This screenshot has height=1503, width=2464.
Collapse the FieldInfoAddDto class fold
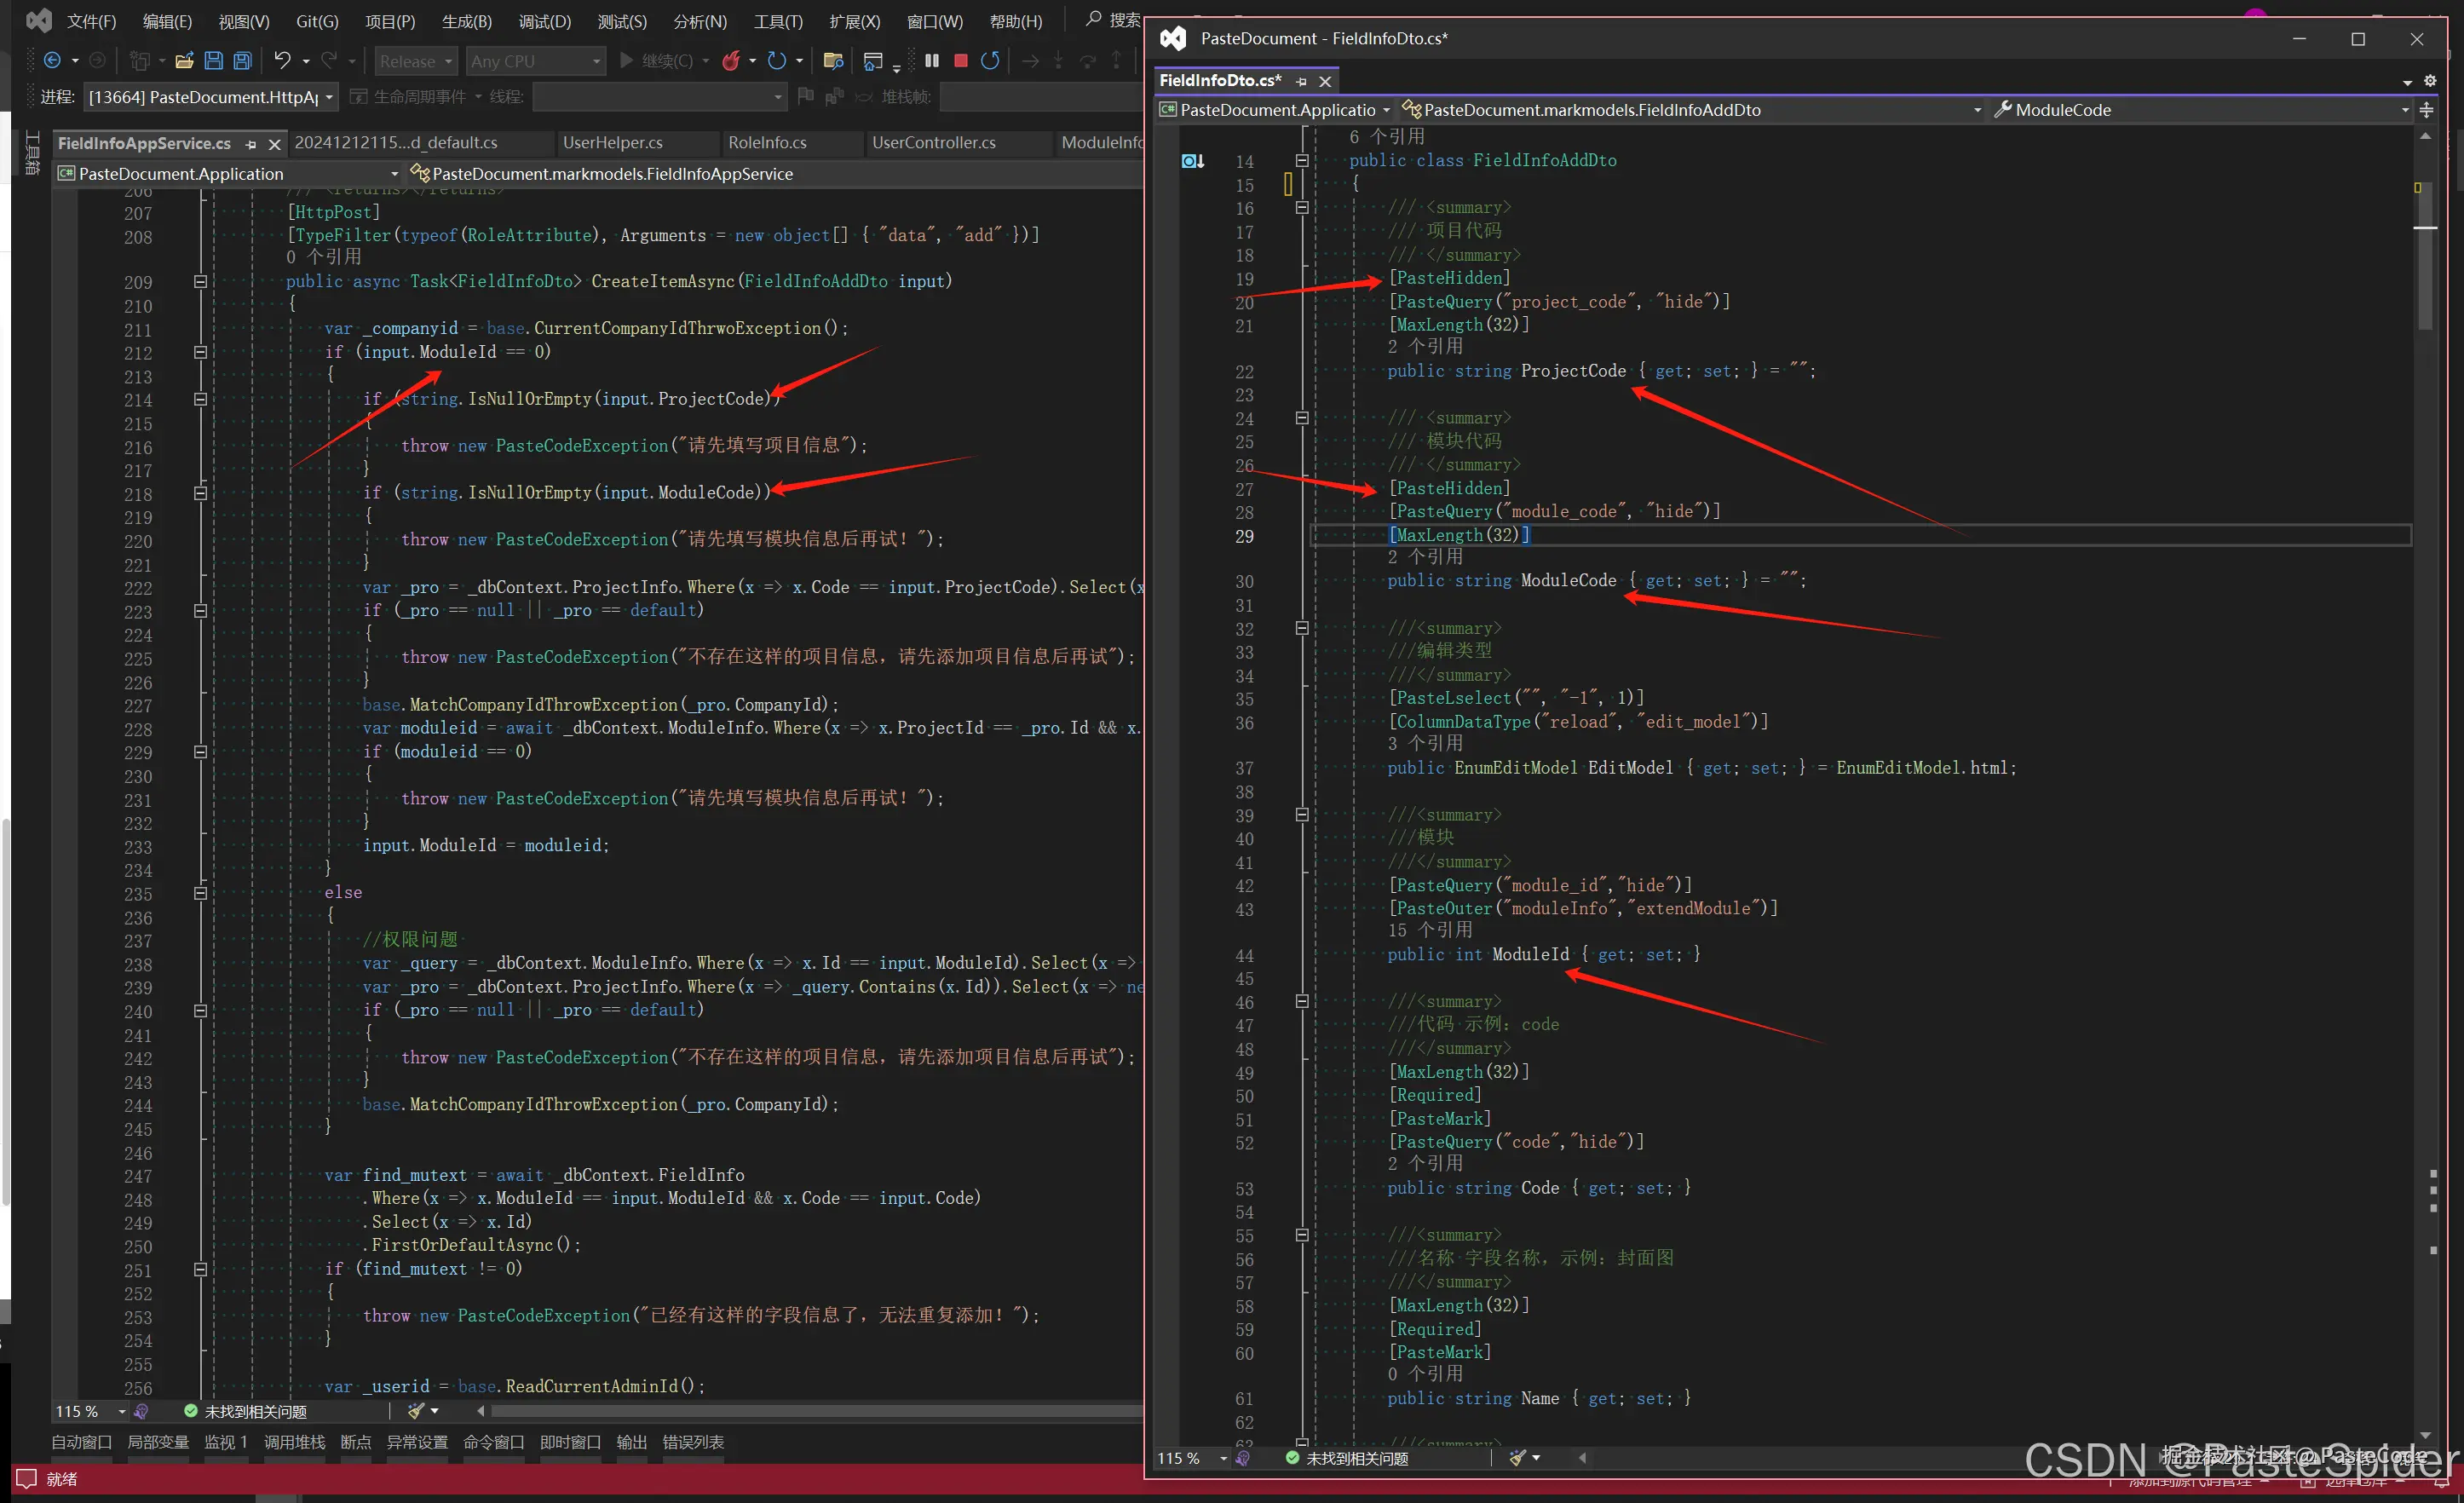coord(1302,160)
